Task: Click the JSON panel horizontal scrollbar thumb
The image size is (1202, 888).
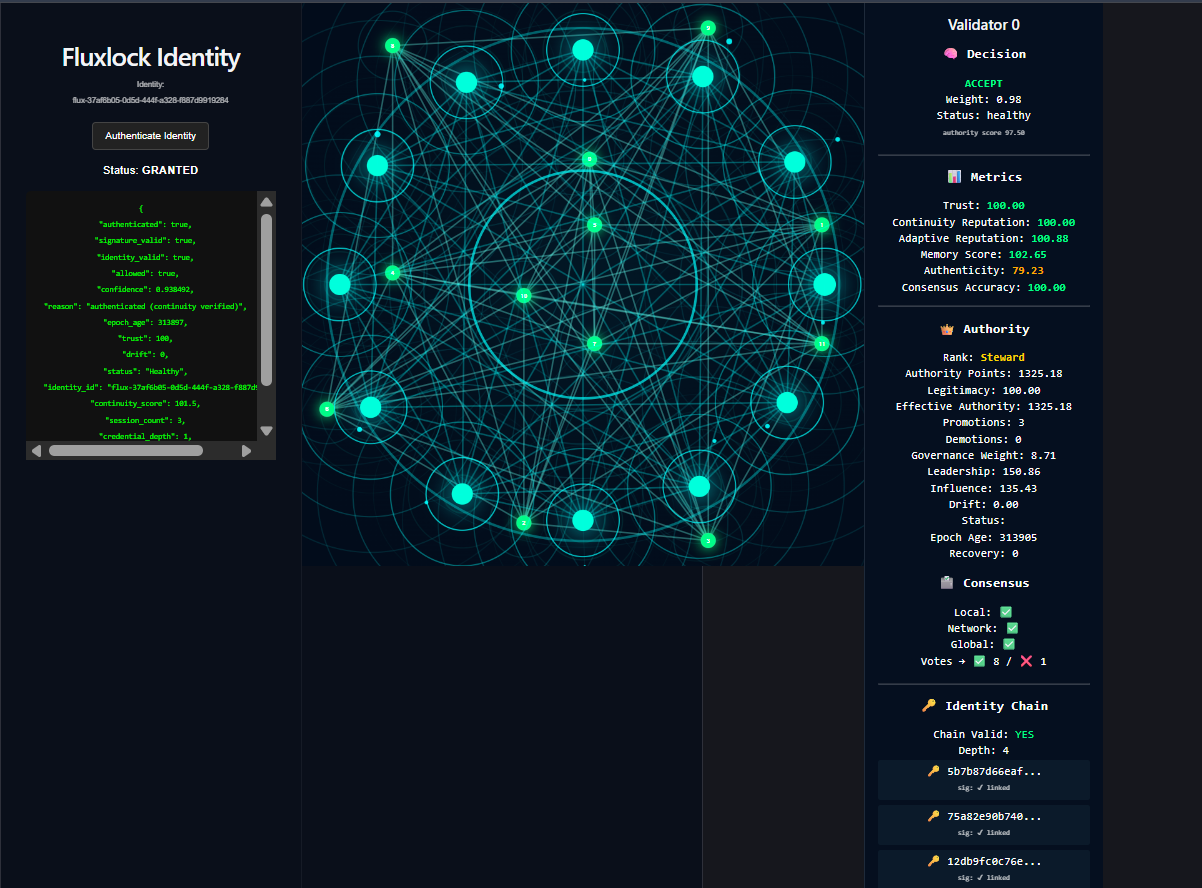Action: [x=126, y=451]
